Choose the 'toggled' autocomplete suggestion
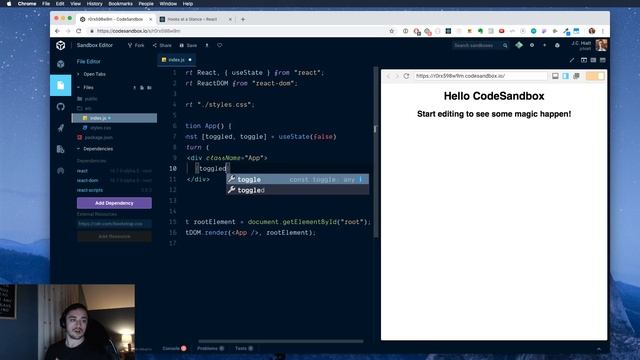The width and height of the screenshot is (640, 360). point(298,190)
